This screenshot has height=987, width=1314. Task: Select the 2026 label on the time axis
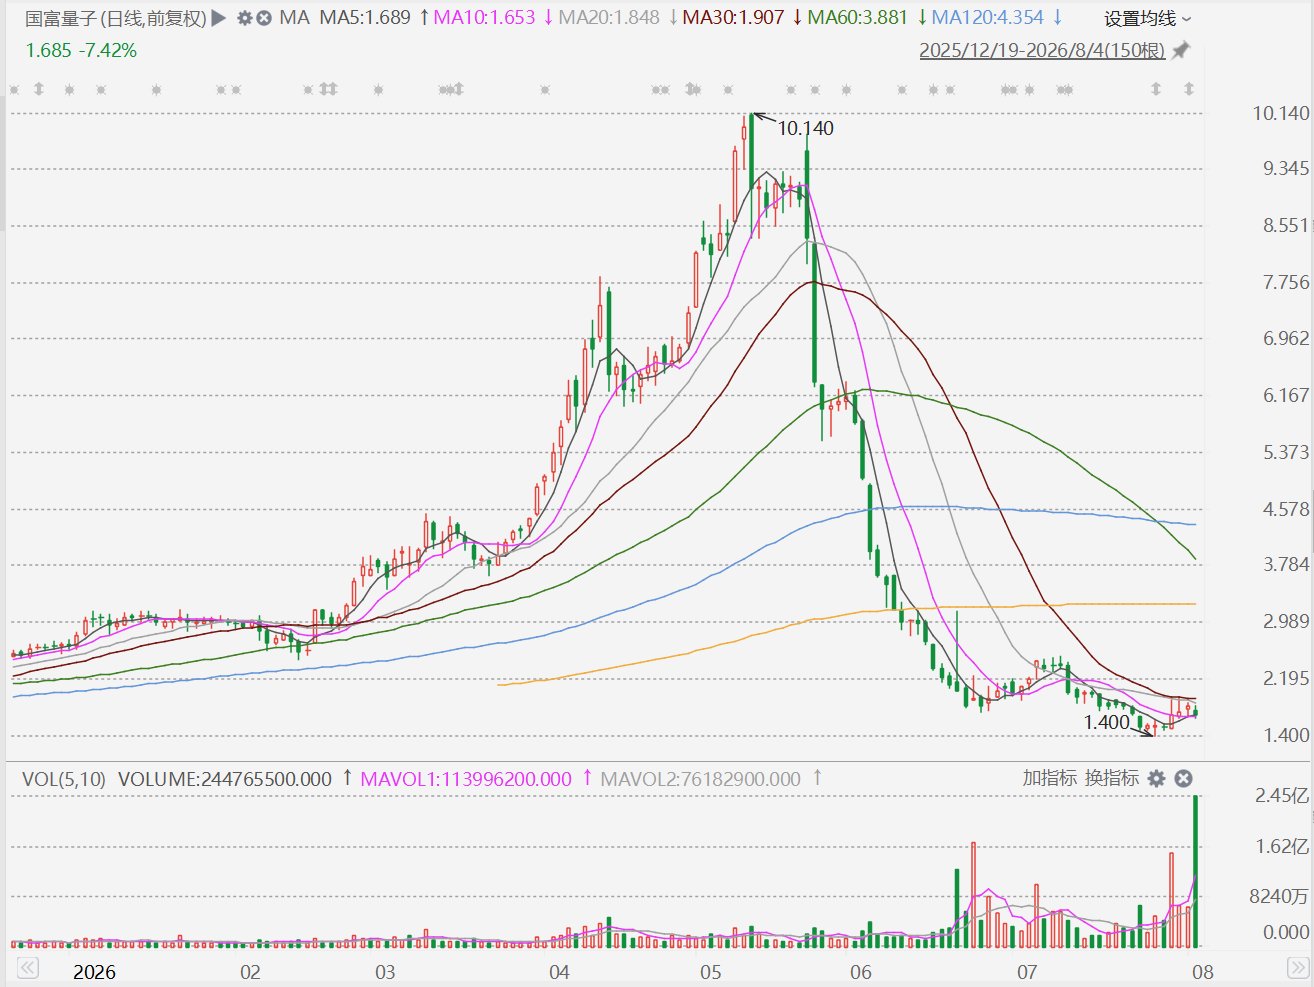point(94,972)
